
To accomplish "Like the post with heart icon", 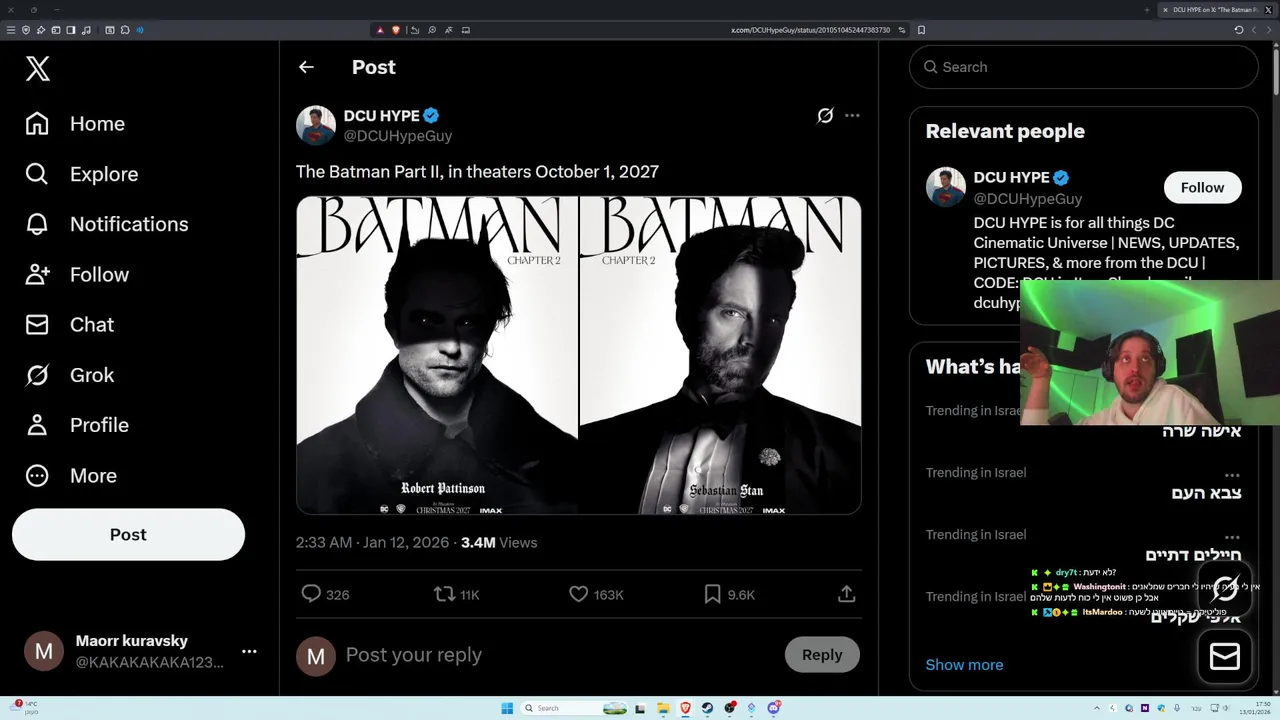I will tap(578, 594).
